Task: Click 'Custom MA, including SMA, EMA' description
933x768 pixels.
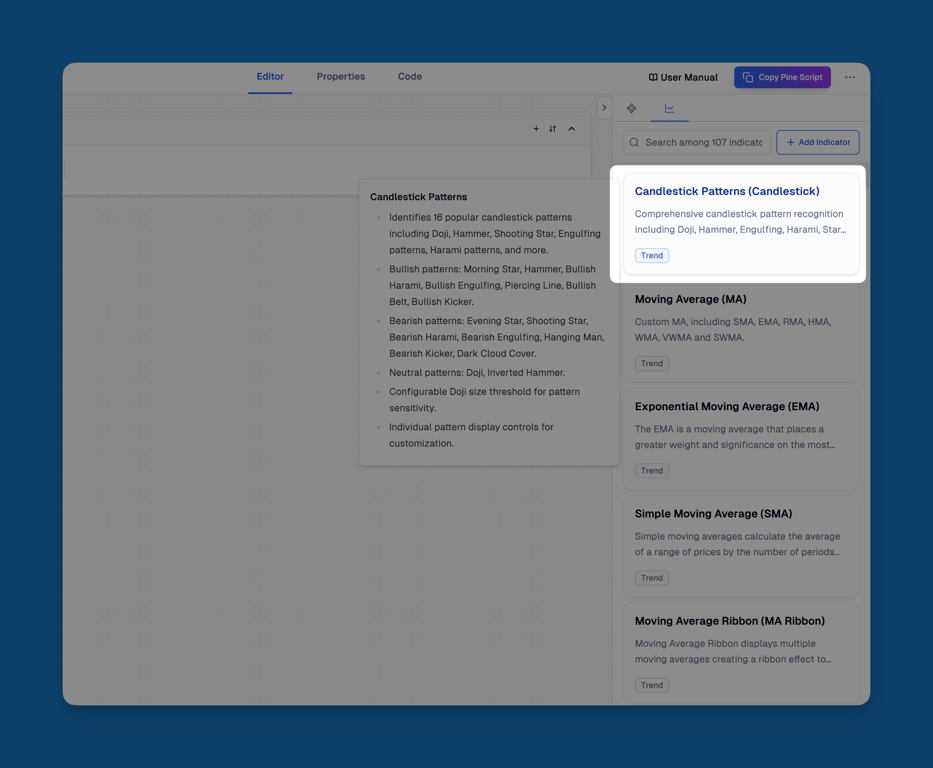Action: [x=732, y=330]
